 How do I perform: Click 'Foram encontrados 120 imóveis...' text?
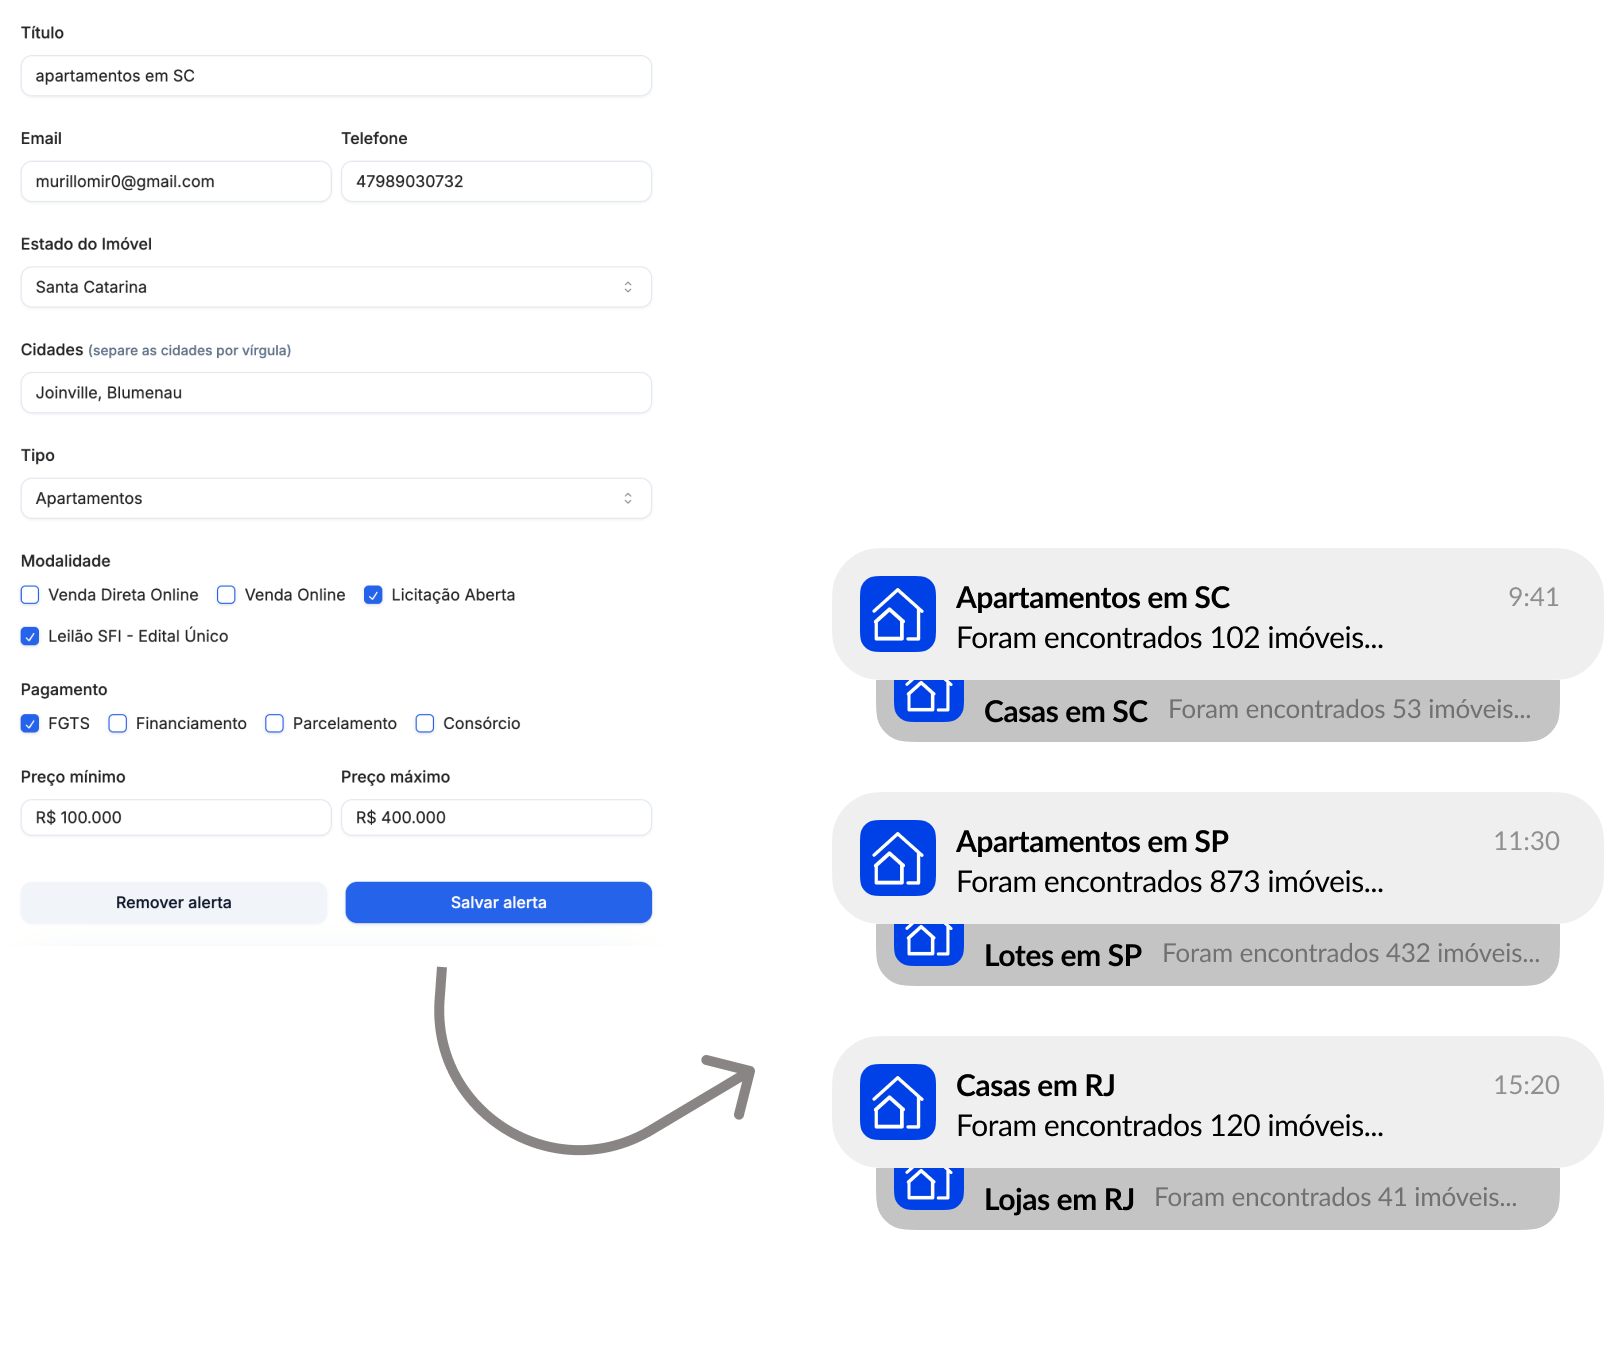(x=1170, y=1125)
